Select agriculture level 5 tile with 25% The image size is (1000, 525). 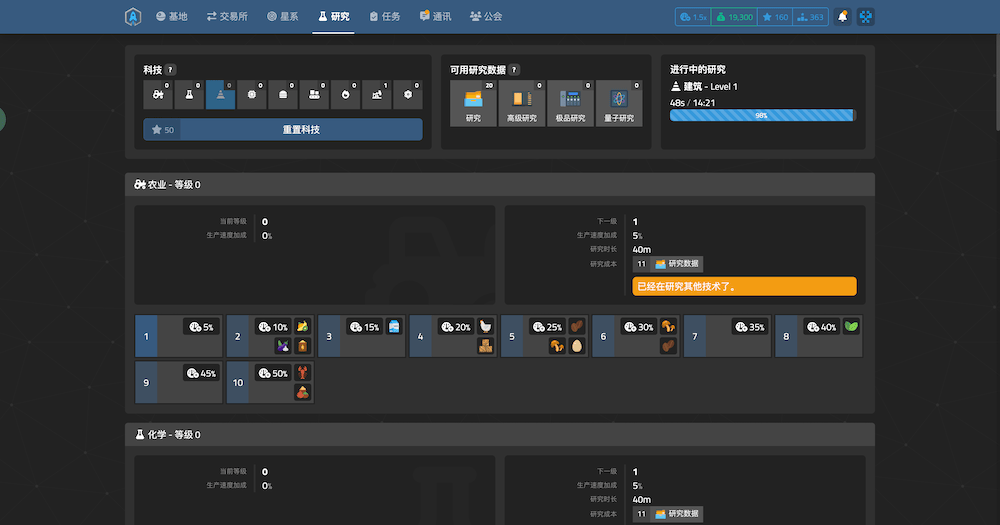click(x=544, y=336)
